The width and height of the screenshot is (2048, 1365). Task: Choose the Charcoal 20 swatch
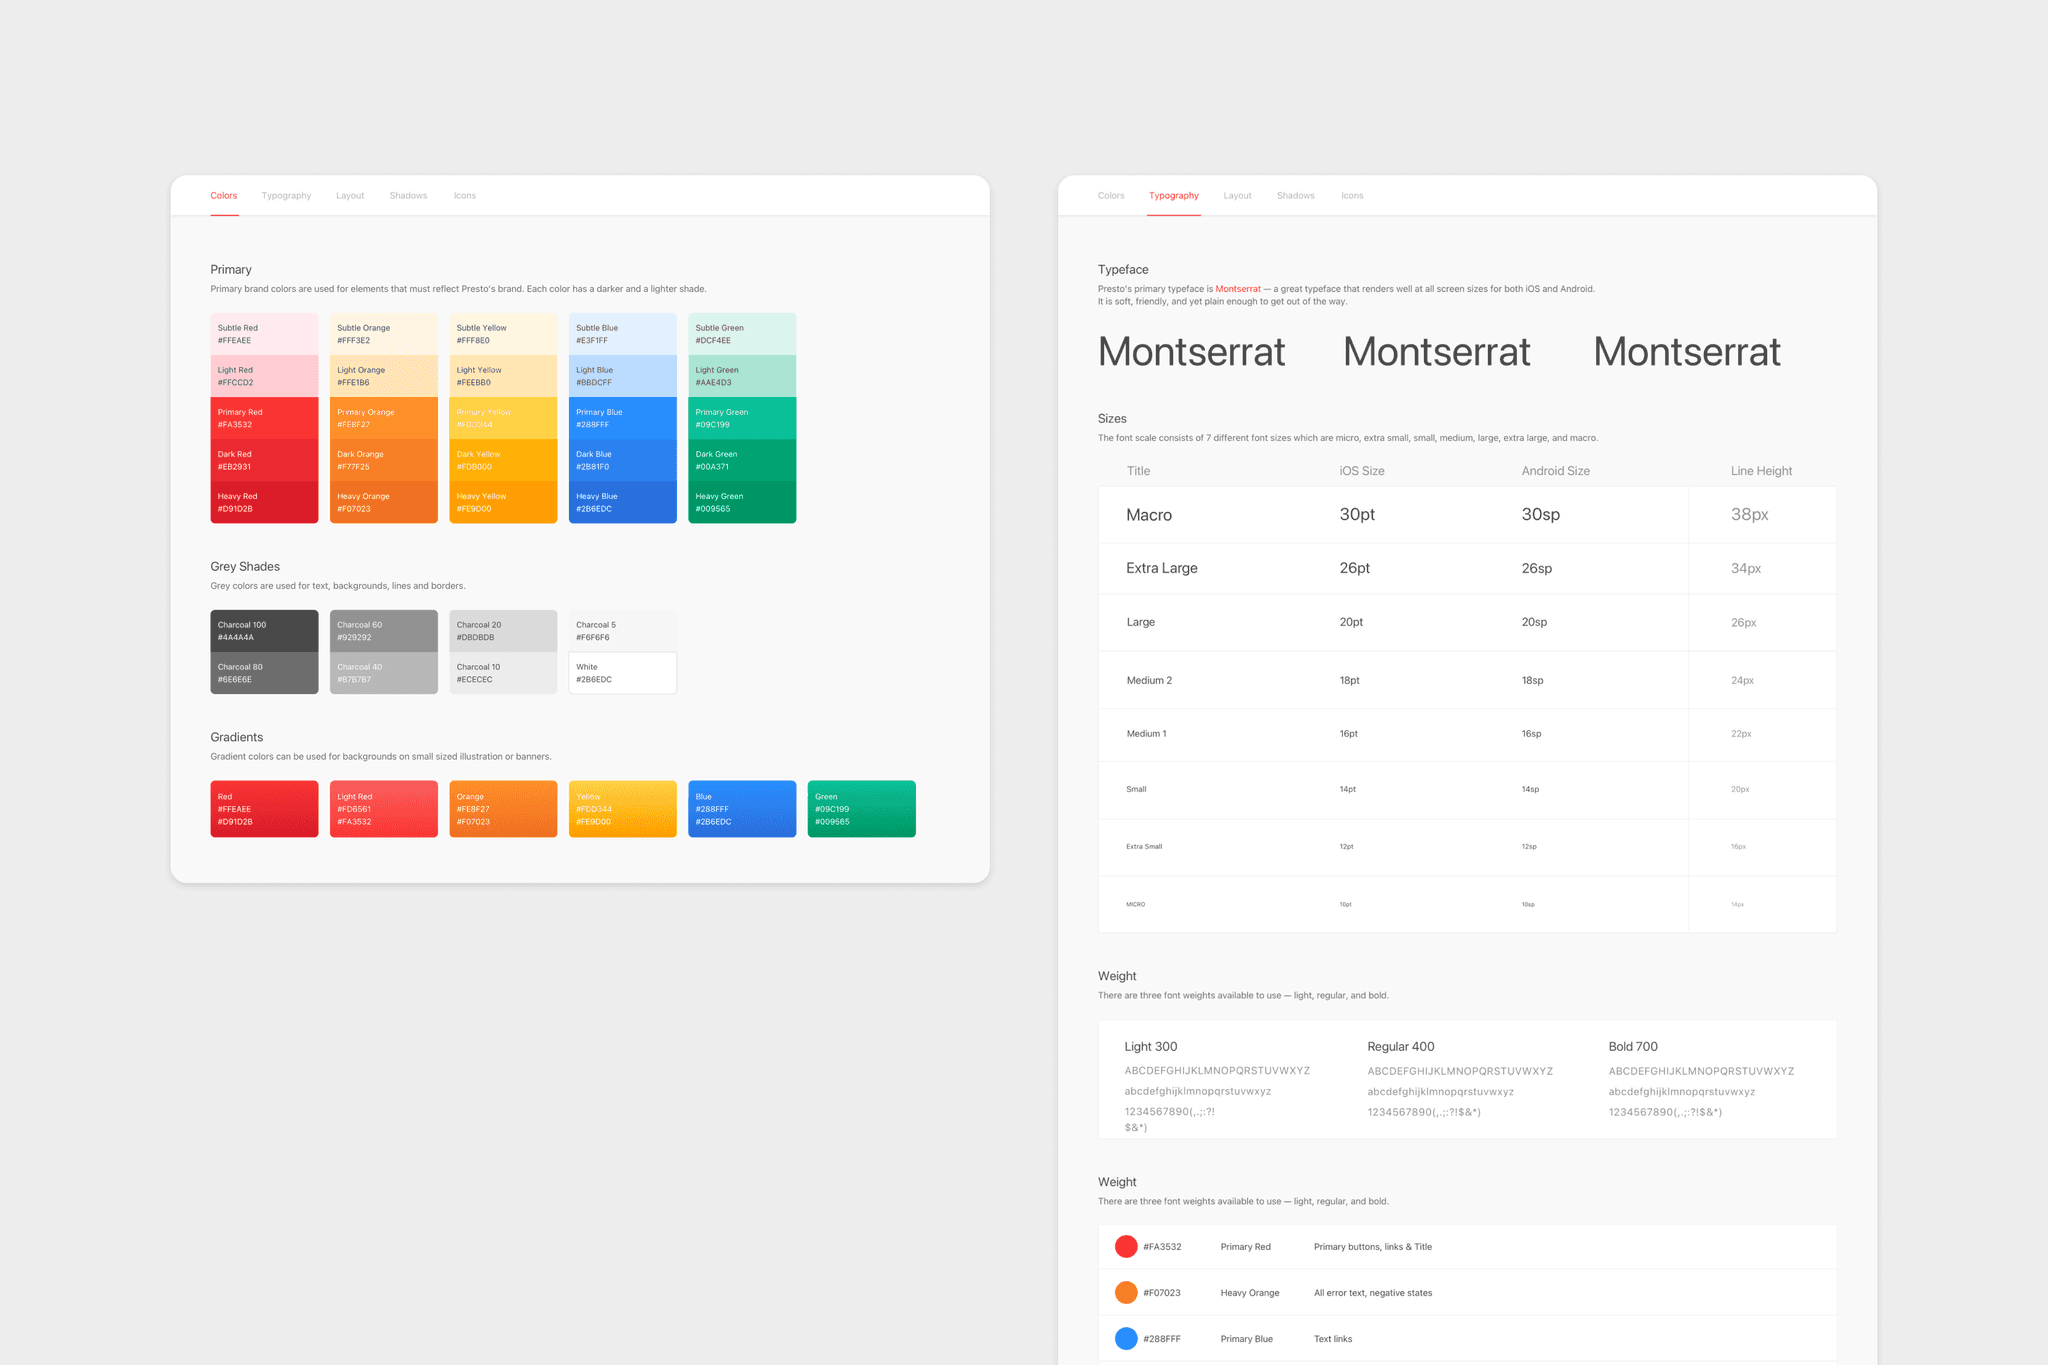pos(503,631)
